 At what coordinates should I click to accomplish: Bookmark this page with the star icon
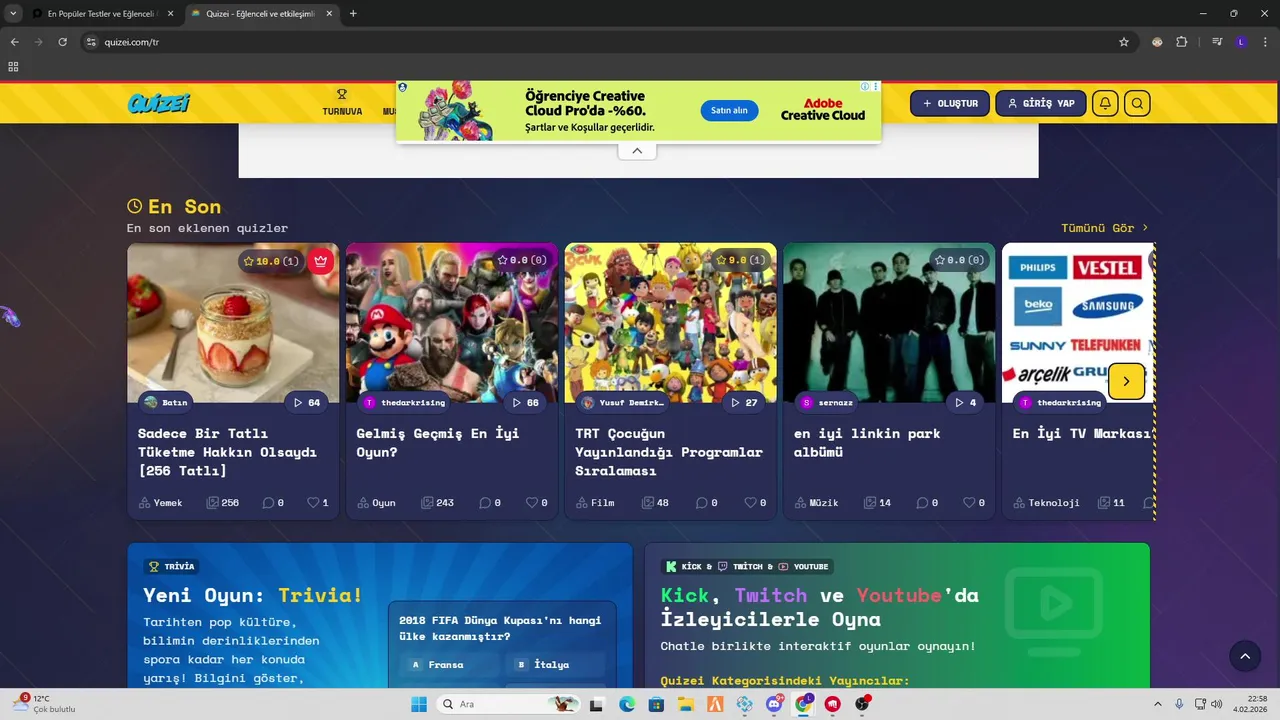[1124, 42]
